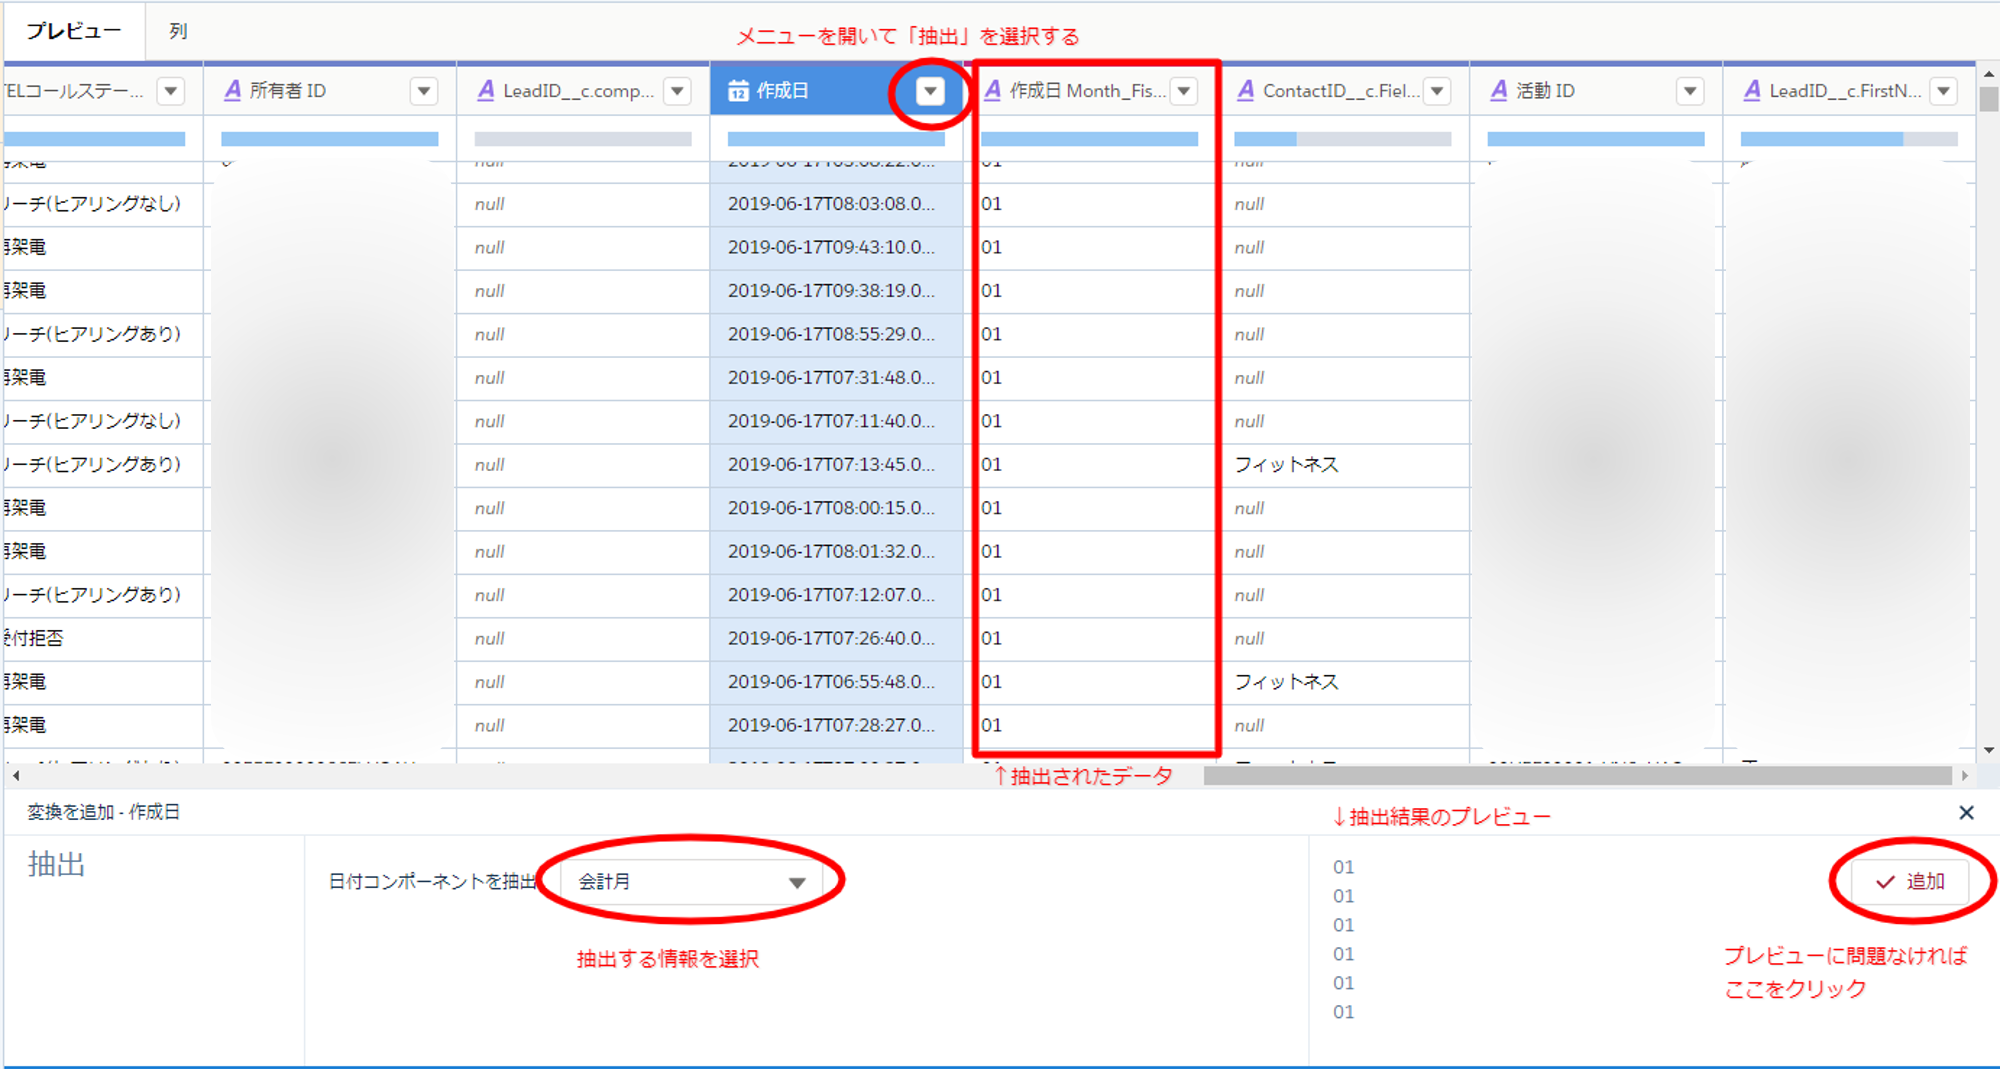The image size is (2000, 1069).
Task: Click the text type icon beside 活動 ID
Action: (x=1499, y=91)
